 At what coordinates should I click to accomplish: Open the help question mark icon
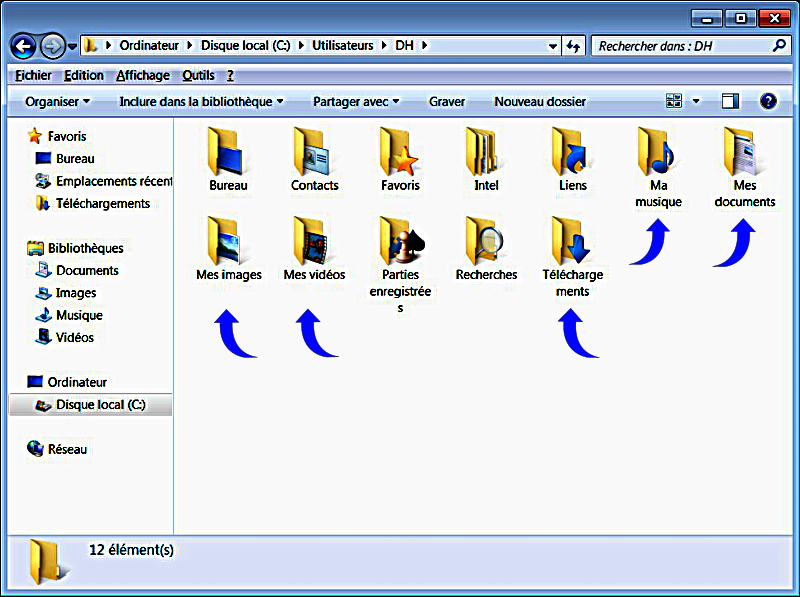[768, 101]
